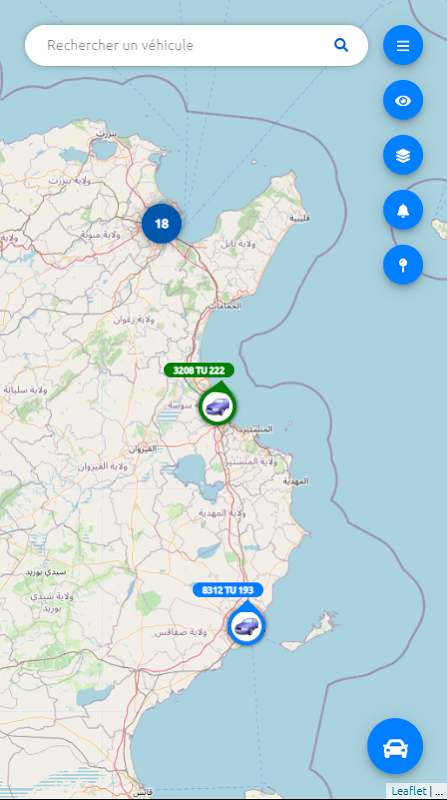The image size is (447, 800).
Task: Open the bell notifications button
Action: [x=403, y=210]
